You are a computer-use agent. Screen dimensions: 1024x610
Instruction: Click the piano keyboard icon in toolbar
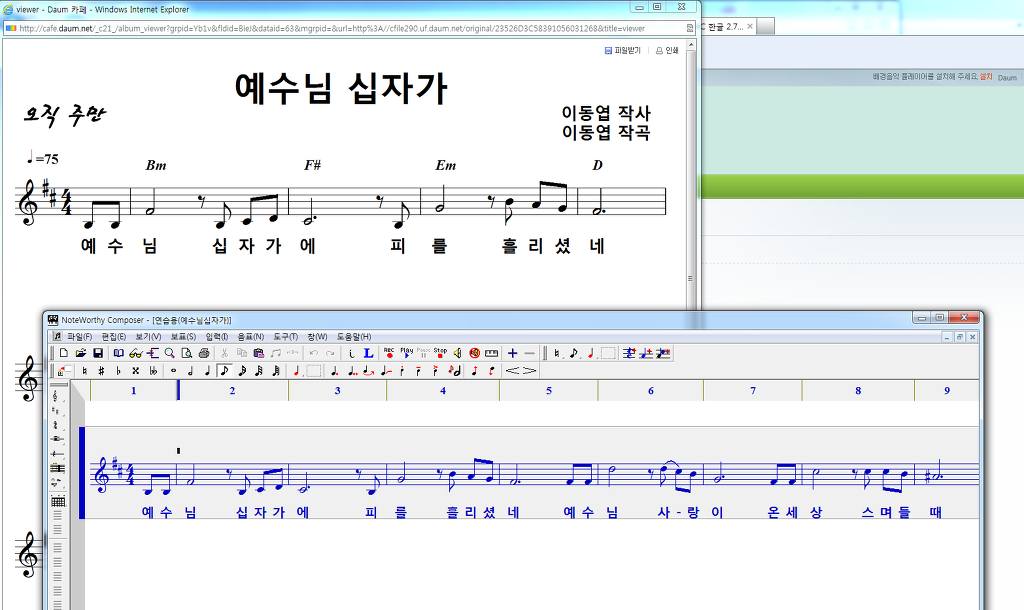coord(492,353)
